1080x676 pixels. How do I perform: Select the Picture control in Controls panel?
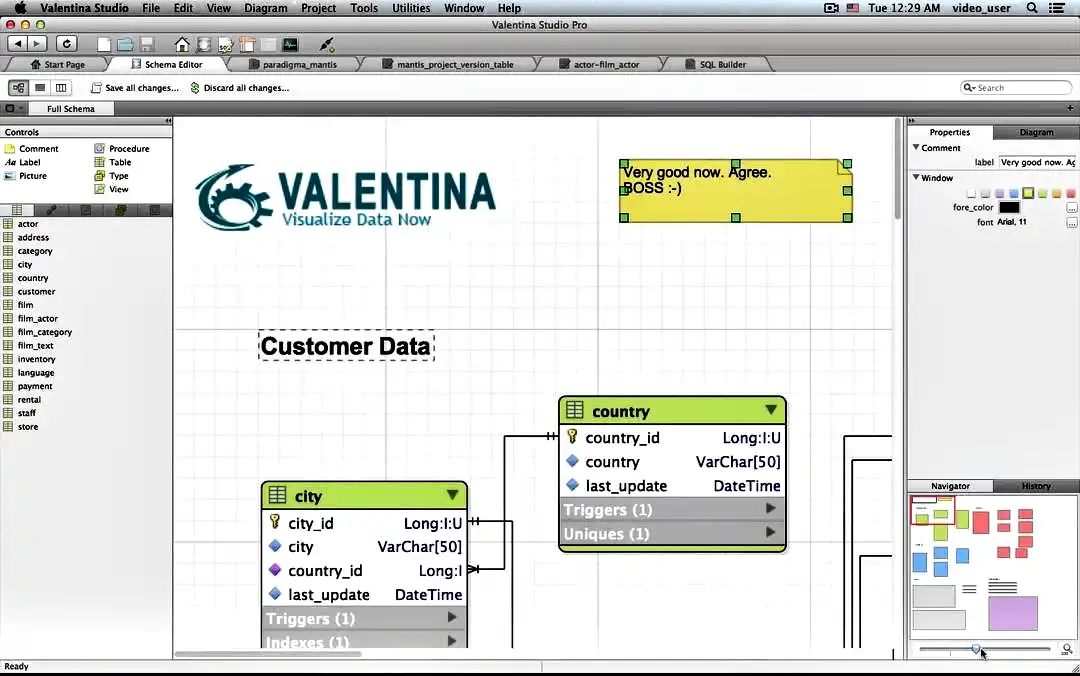(25, 176)
